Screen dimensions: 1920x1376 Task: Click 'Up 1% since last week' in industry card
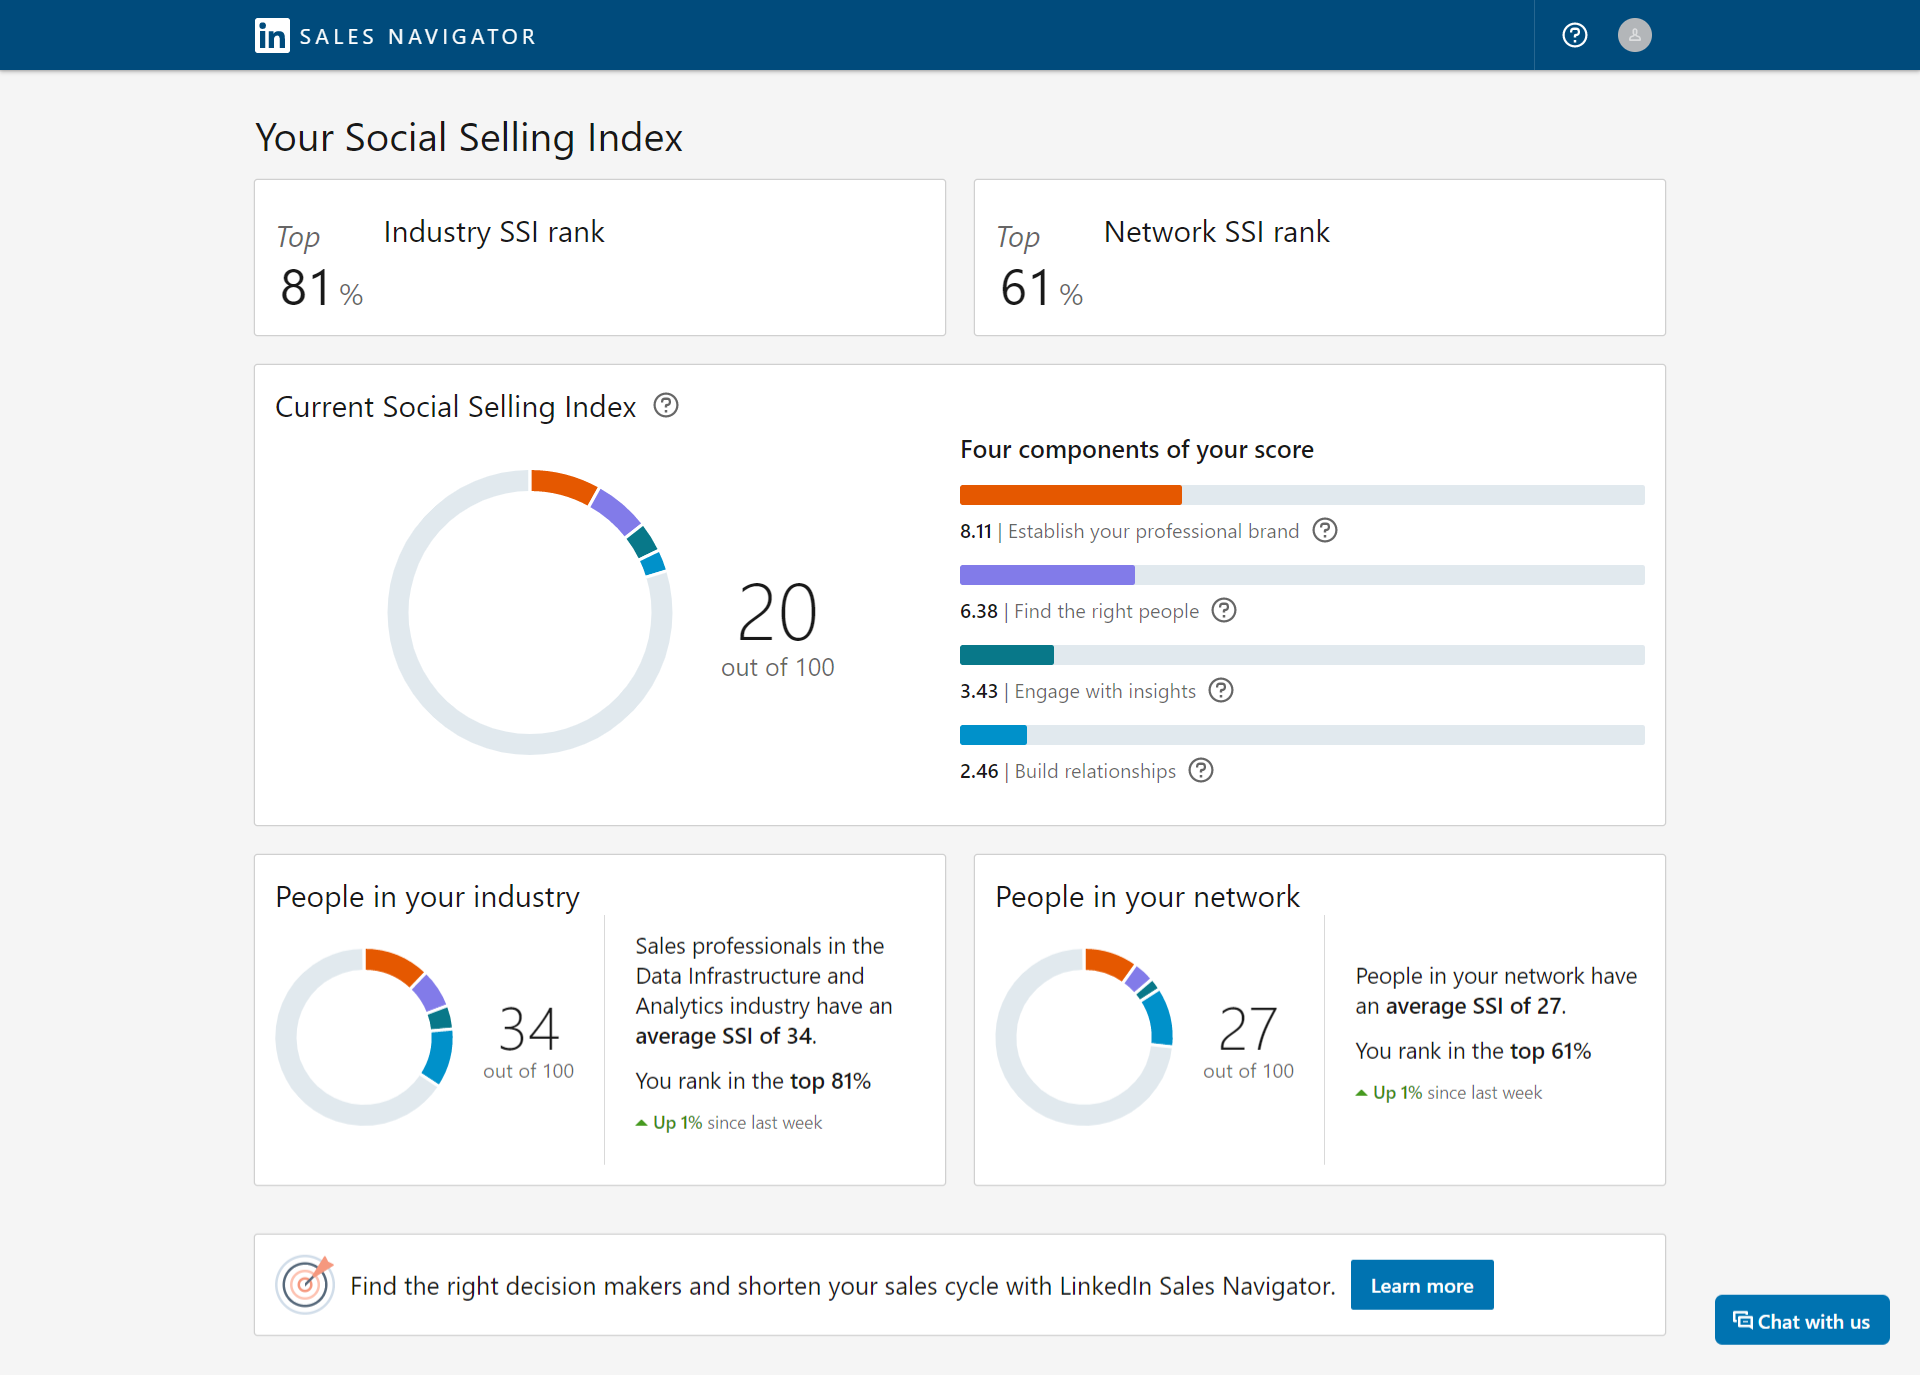point(729,1123)
